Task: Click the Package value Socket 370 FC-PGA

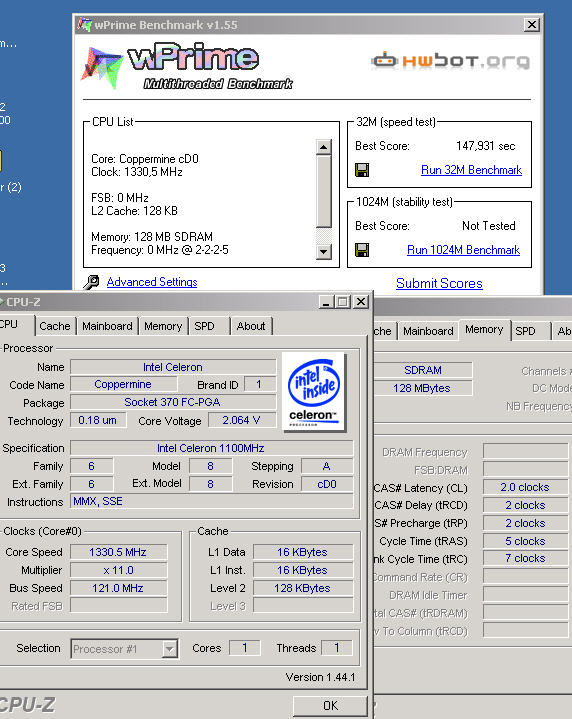Action: [x=173, y=402]
